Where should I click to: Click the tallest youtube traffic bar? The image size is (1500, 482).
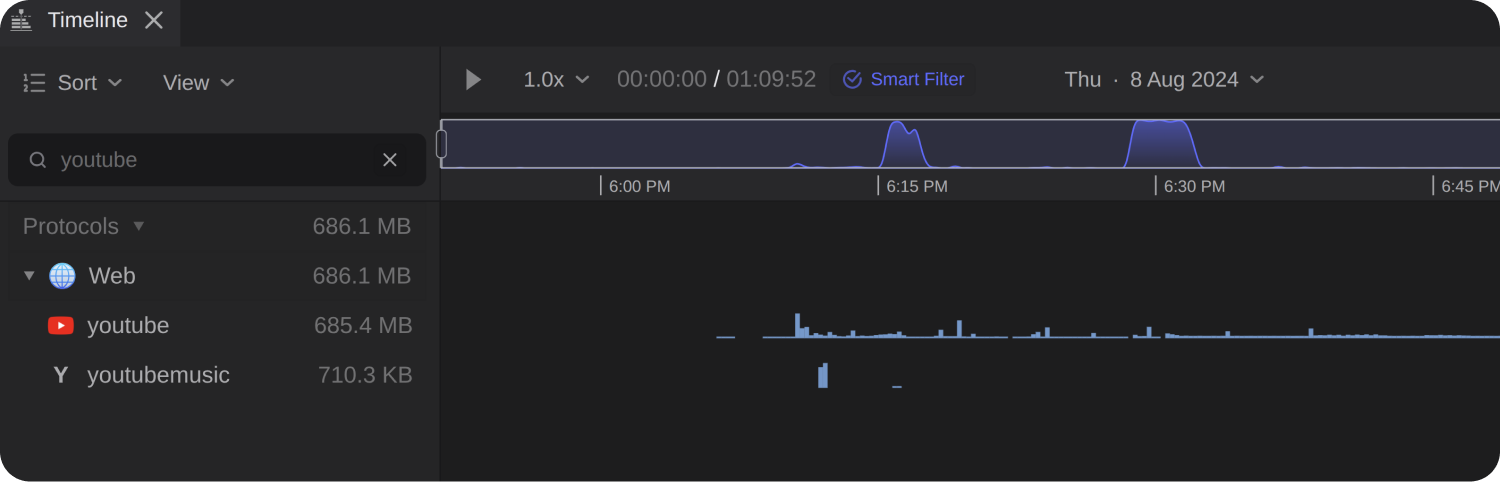click(x=798, y=325)
